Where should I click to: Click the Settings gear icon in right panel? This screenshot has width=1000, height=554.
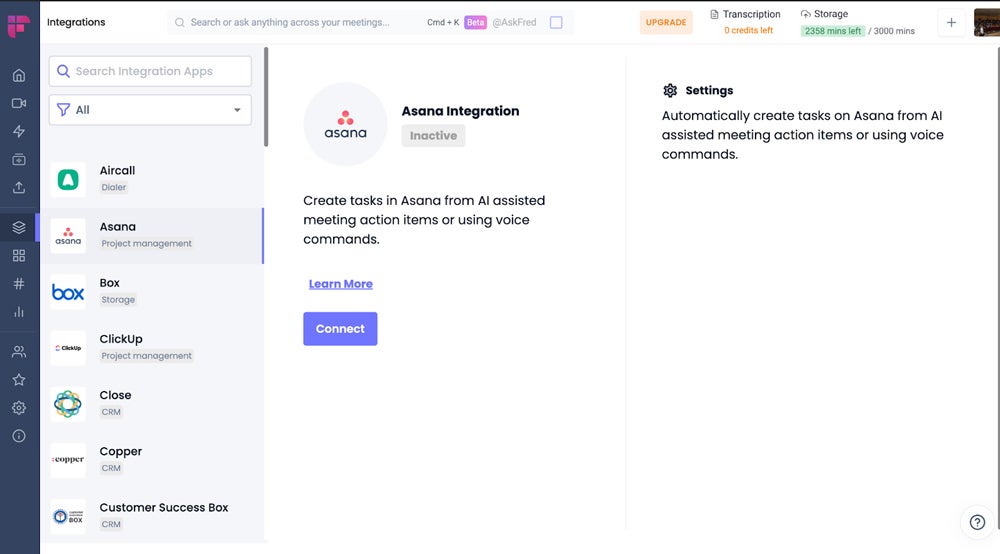click(670, 91)
